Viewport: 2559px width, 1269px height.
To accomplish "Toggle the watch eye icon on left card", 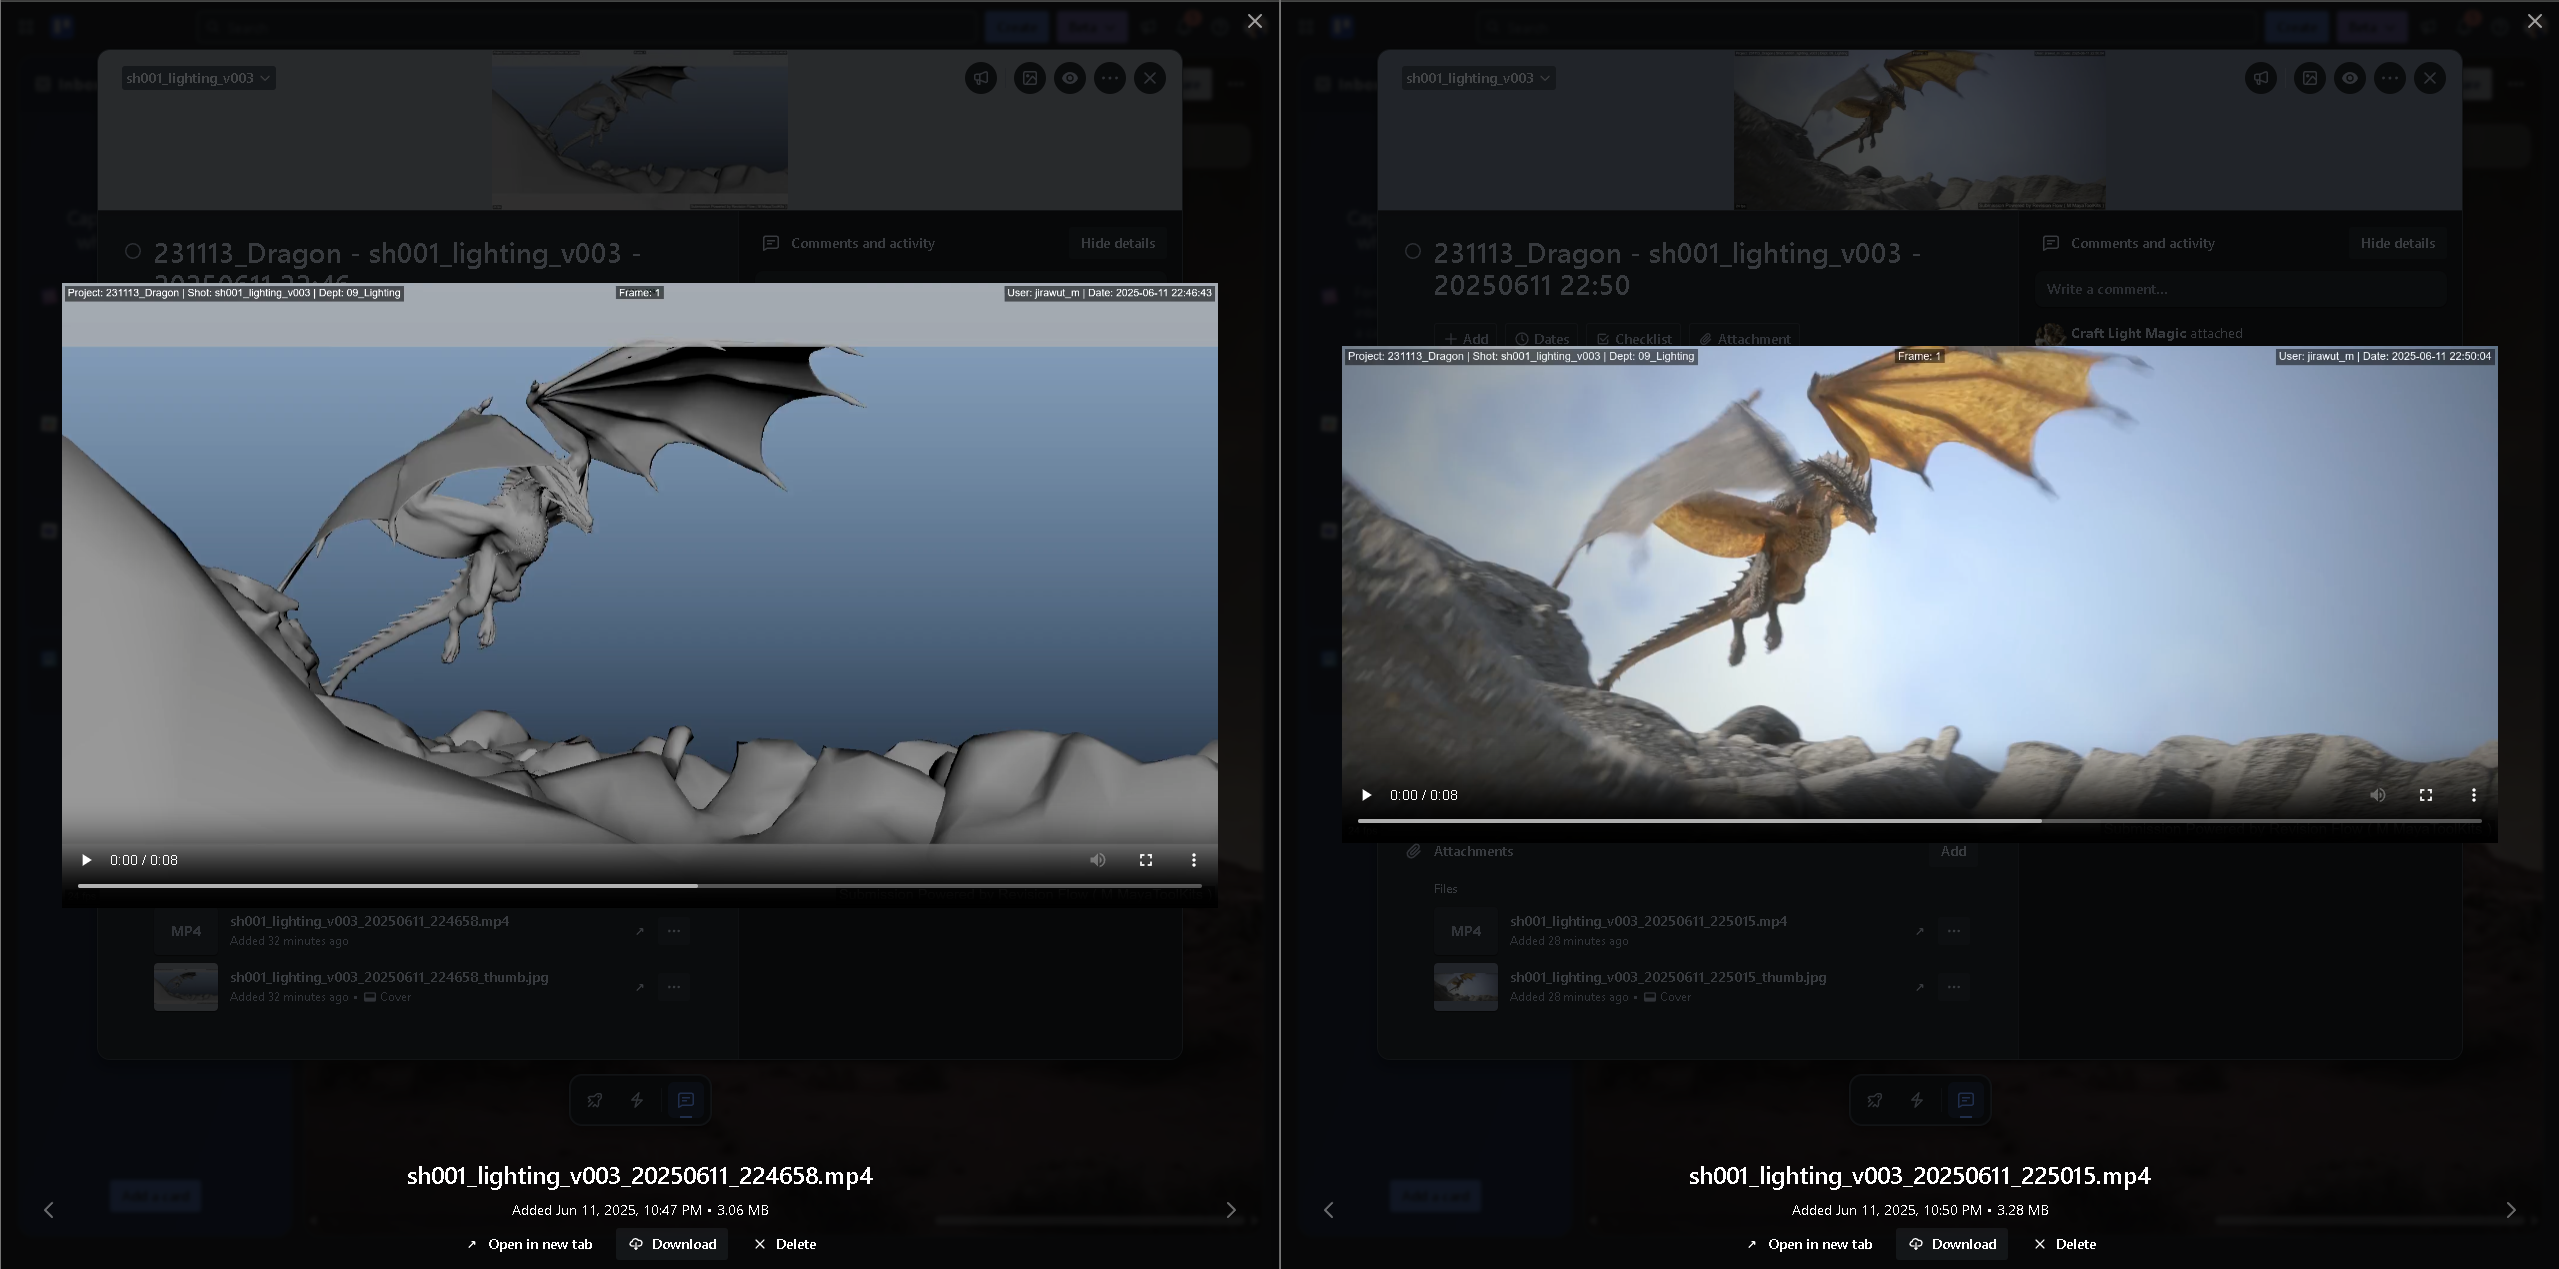I will point(1070,78).
